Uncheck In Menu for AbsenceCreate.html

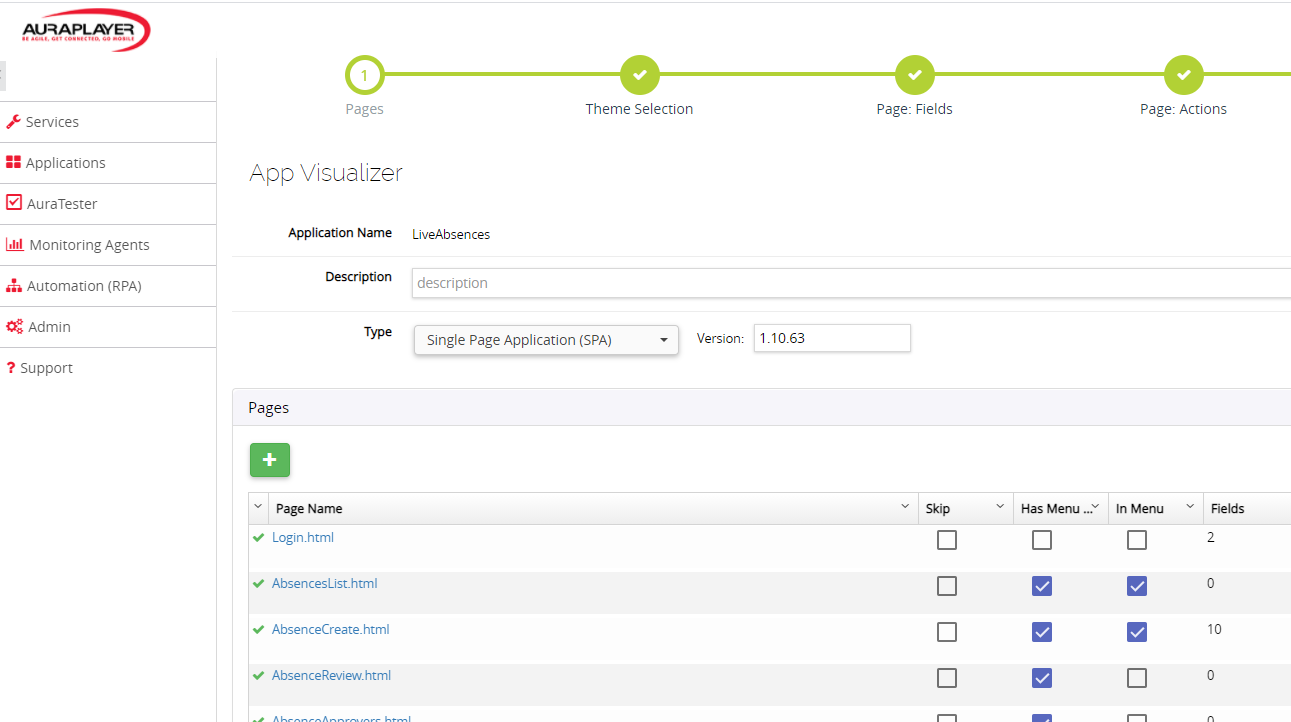coord(1137,632)
